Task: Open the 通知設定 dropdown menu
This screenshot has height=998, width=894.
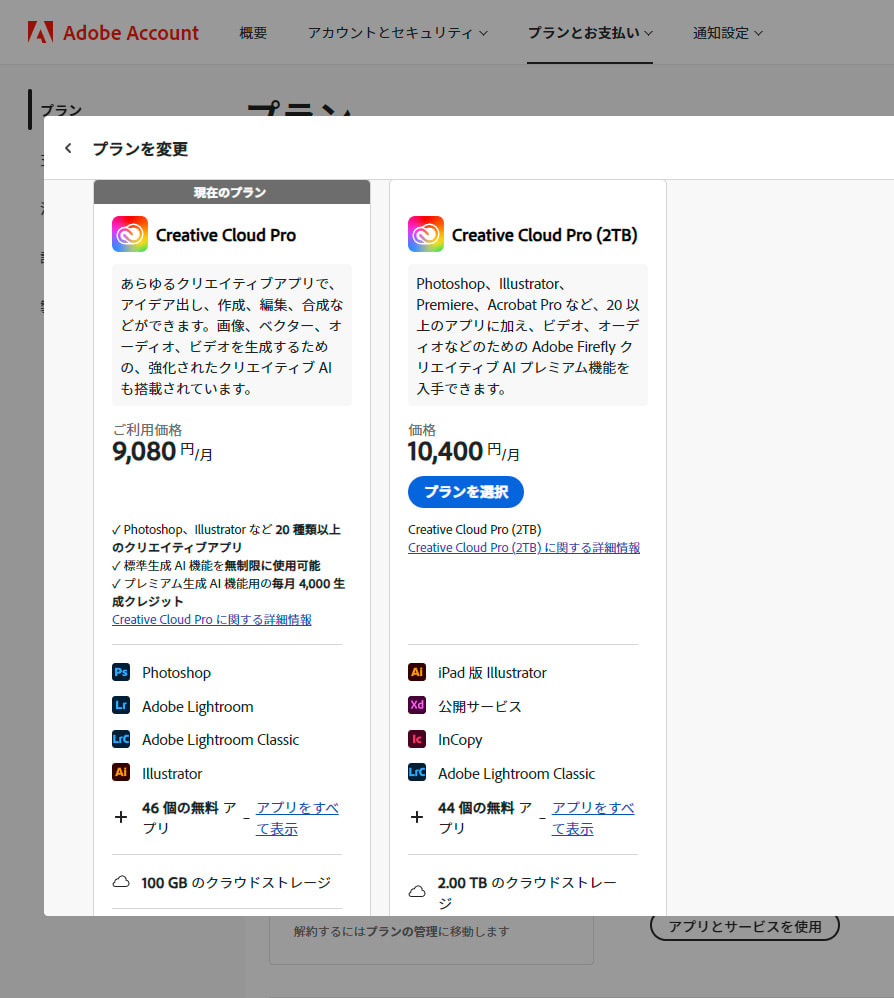Action: 727,33
